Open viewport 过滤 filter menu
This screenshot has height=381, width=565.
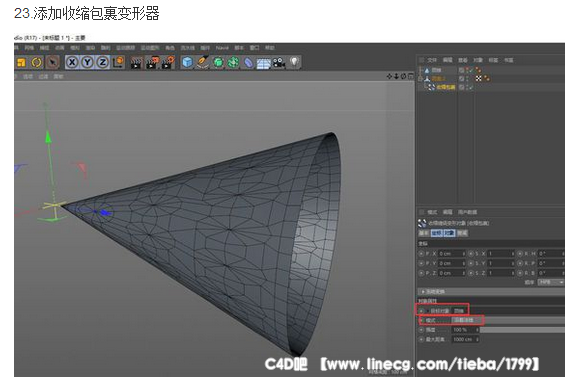pos(43,76)
